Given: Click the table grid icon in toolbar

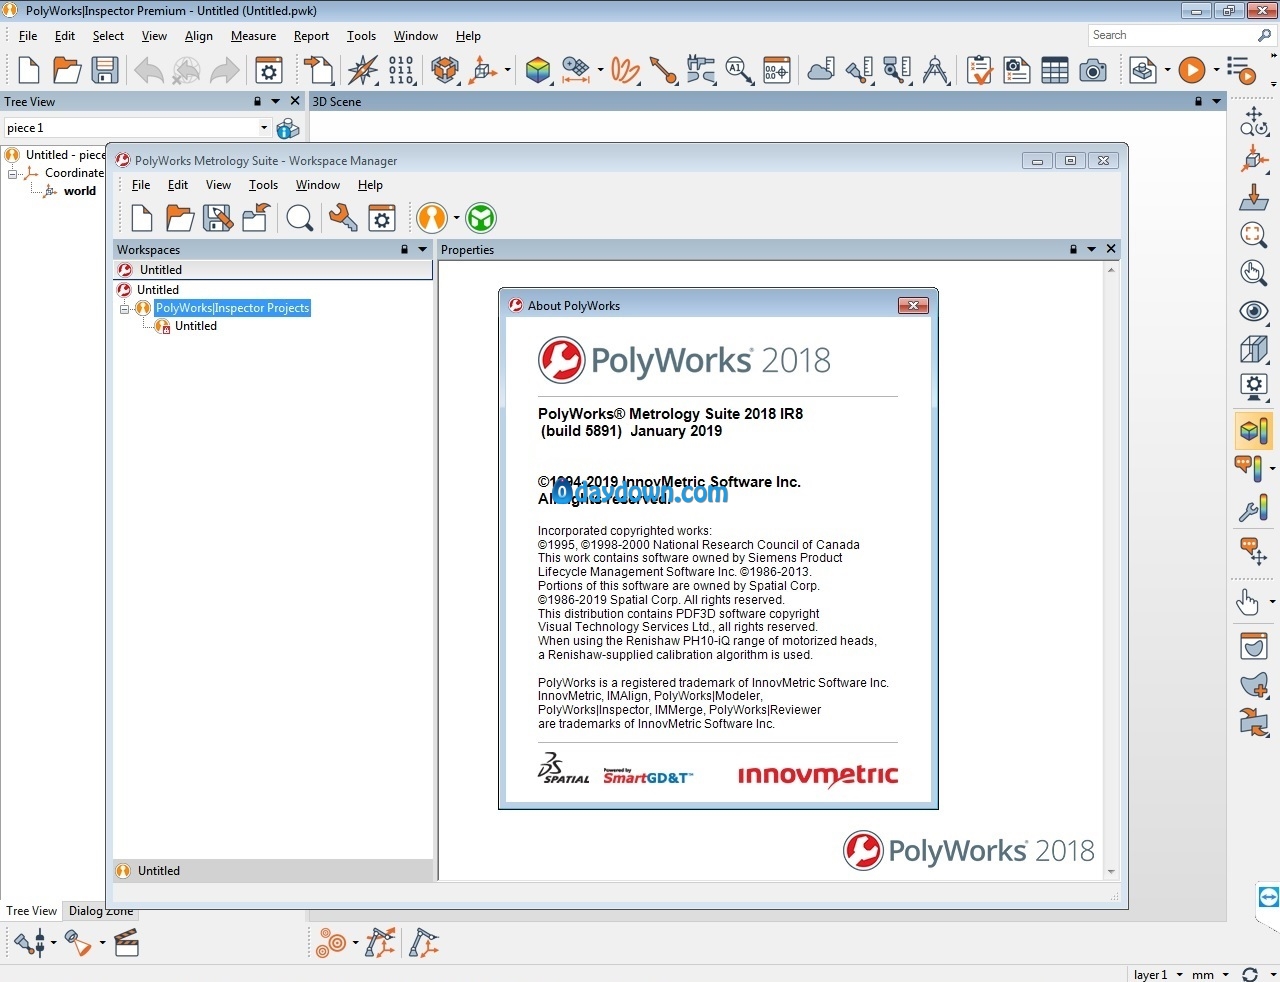Looking at the screenshot, I should 1055,70.
